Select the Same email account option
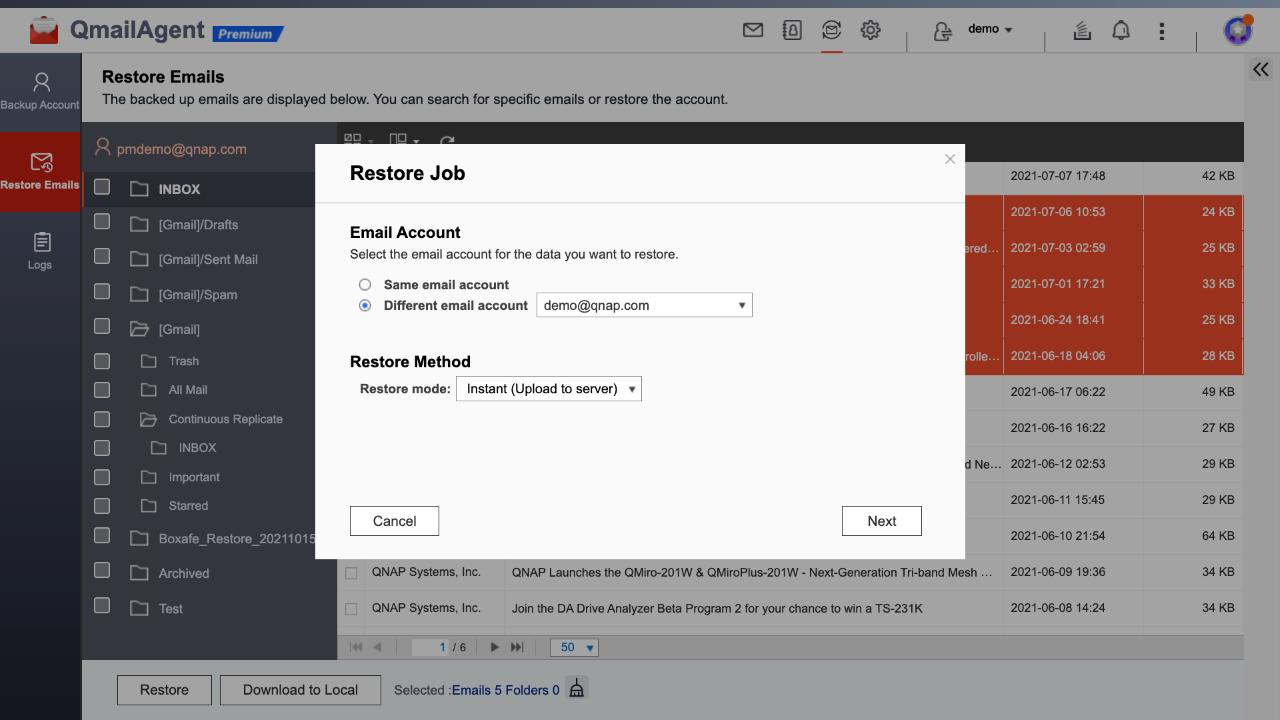 [x=365, y=285]
